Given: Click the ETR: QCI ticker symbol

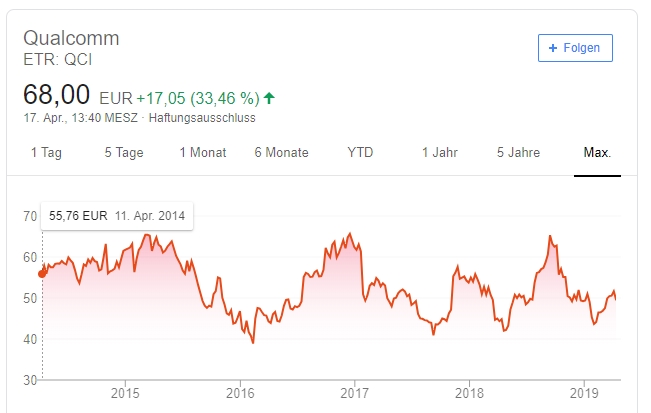Looking at the screenshot, I should (x=57, y=60).
